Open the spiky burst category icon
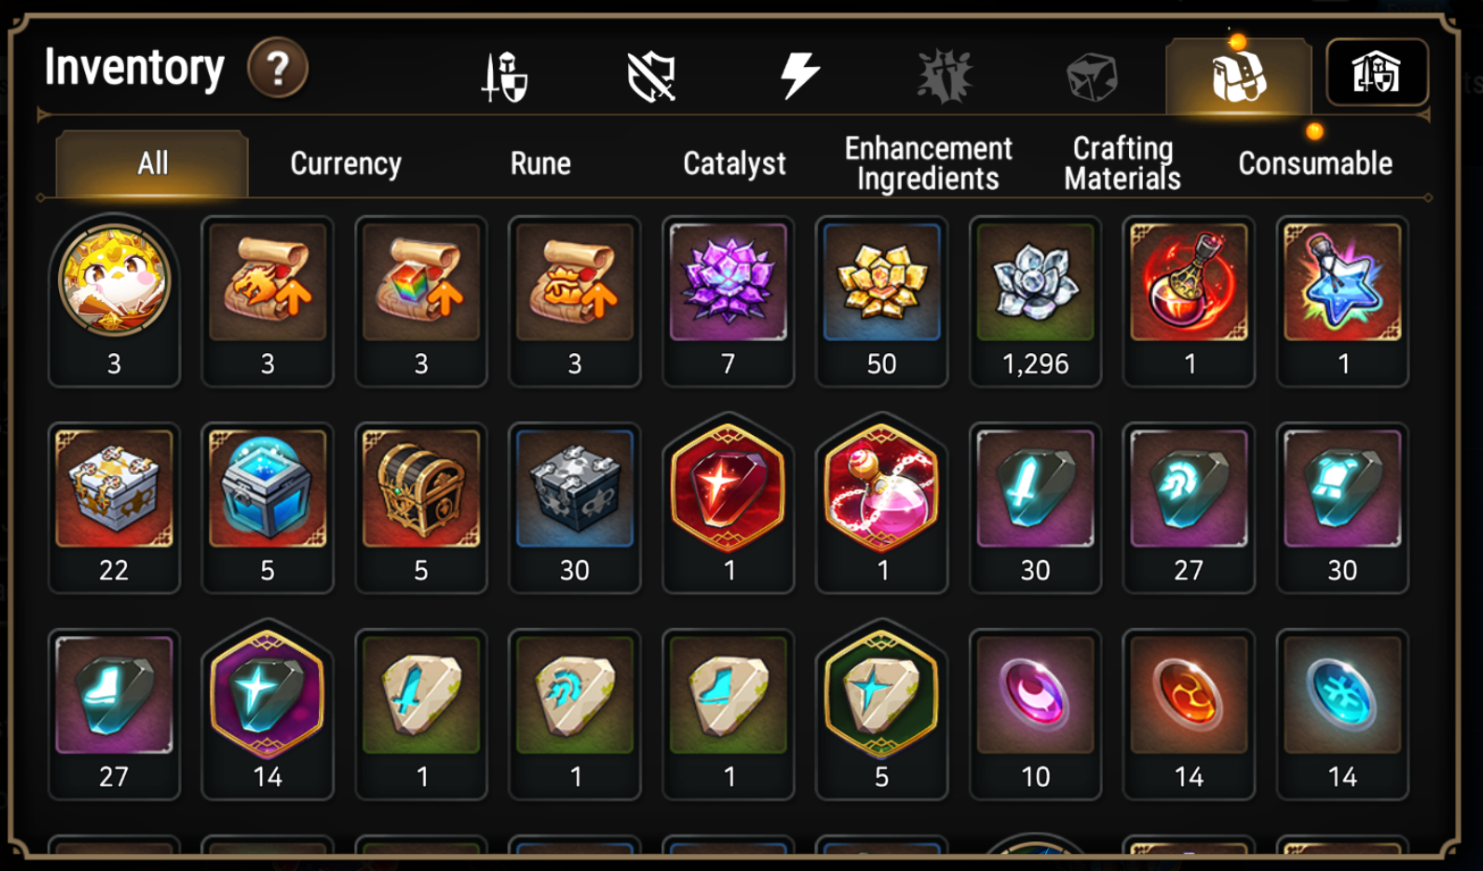 pyautogui.click(x=945, y=77)
